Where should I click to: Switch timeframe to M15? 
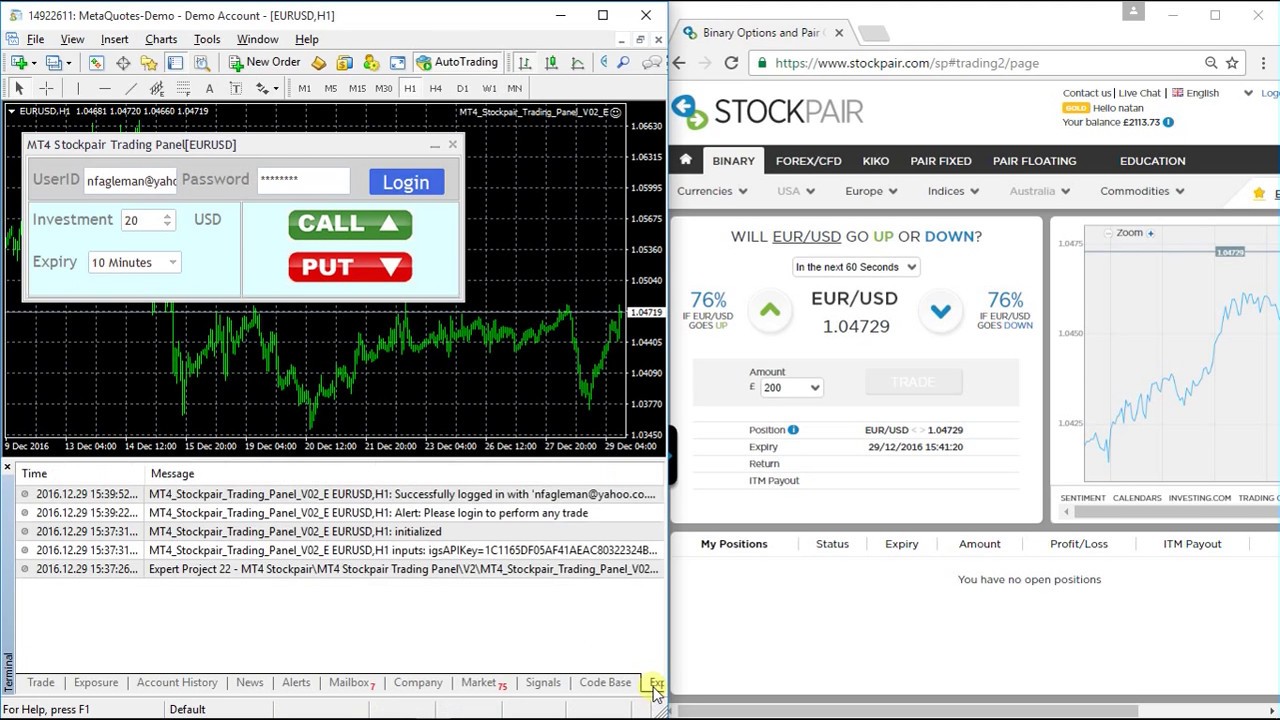click(357, 88)
